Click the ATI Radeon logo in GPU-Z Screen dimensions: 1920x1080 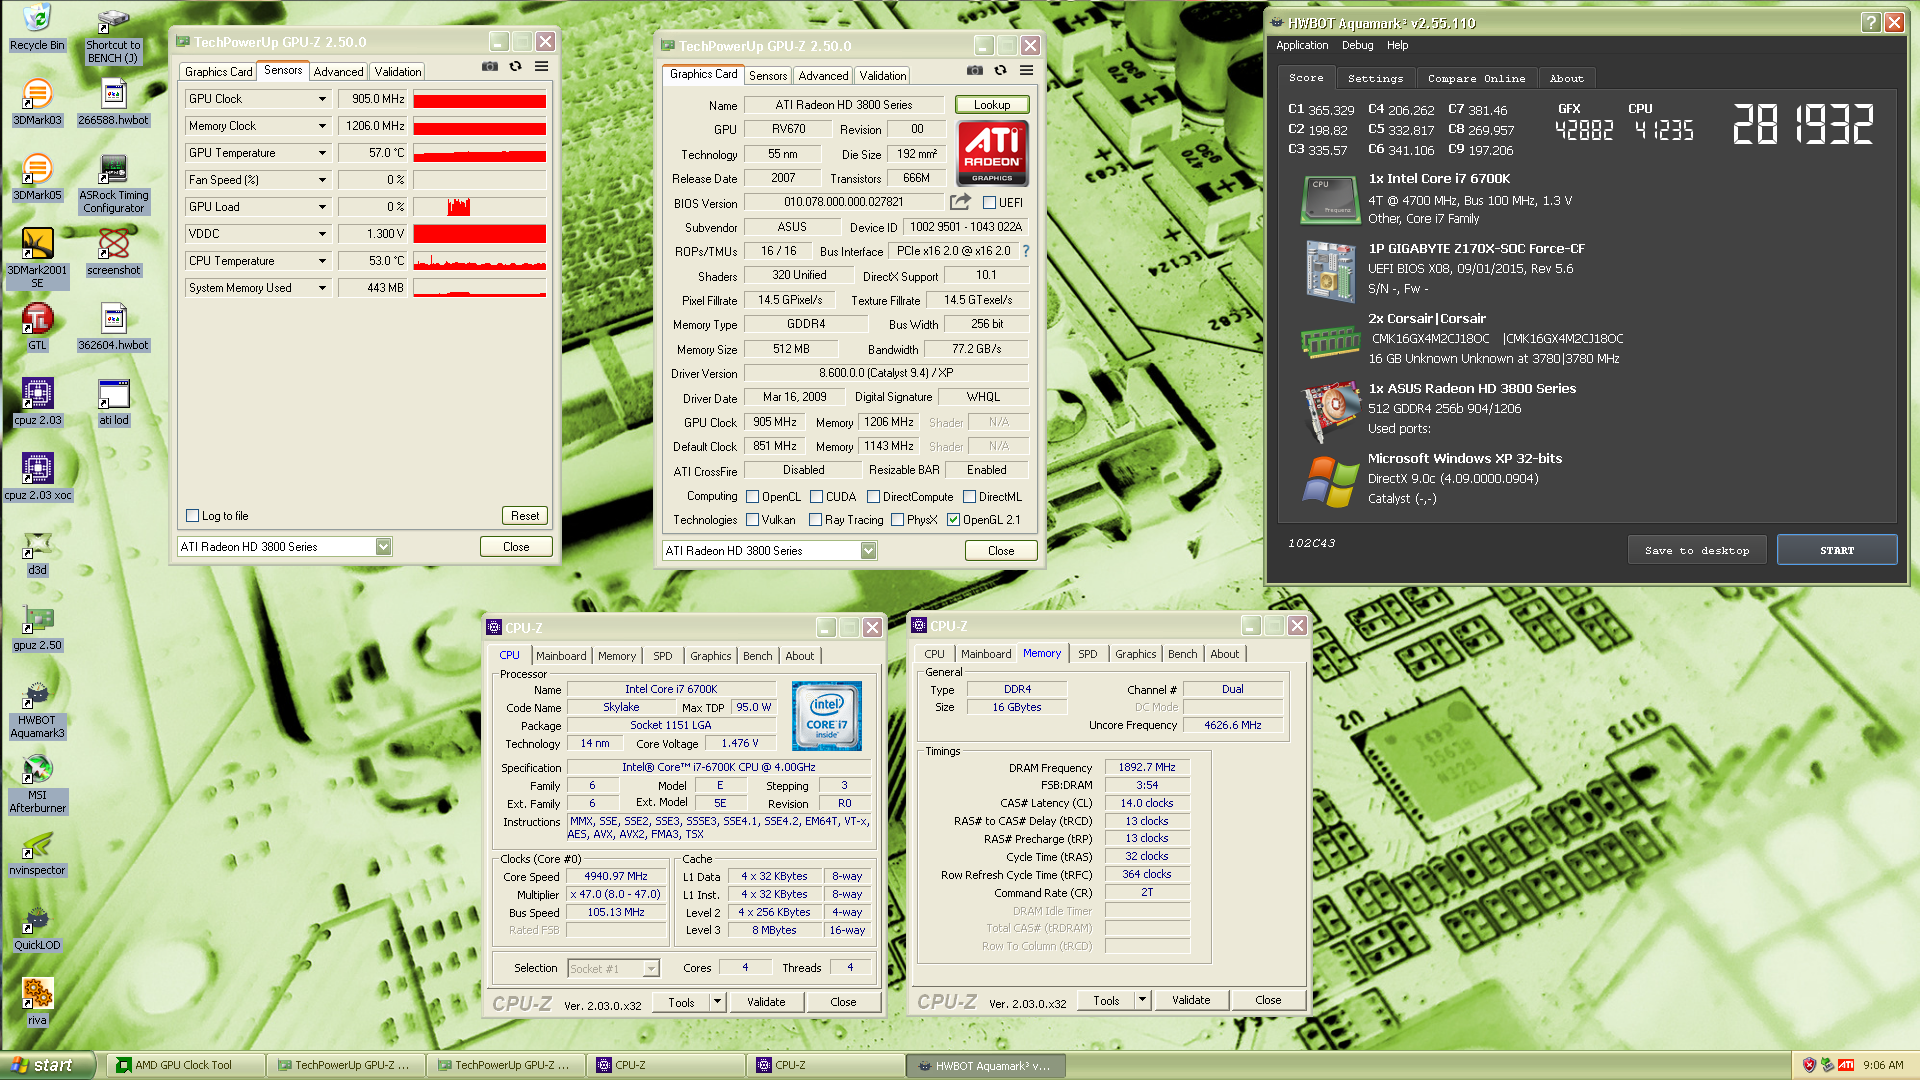[x=992, y=153]
